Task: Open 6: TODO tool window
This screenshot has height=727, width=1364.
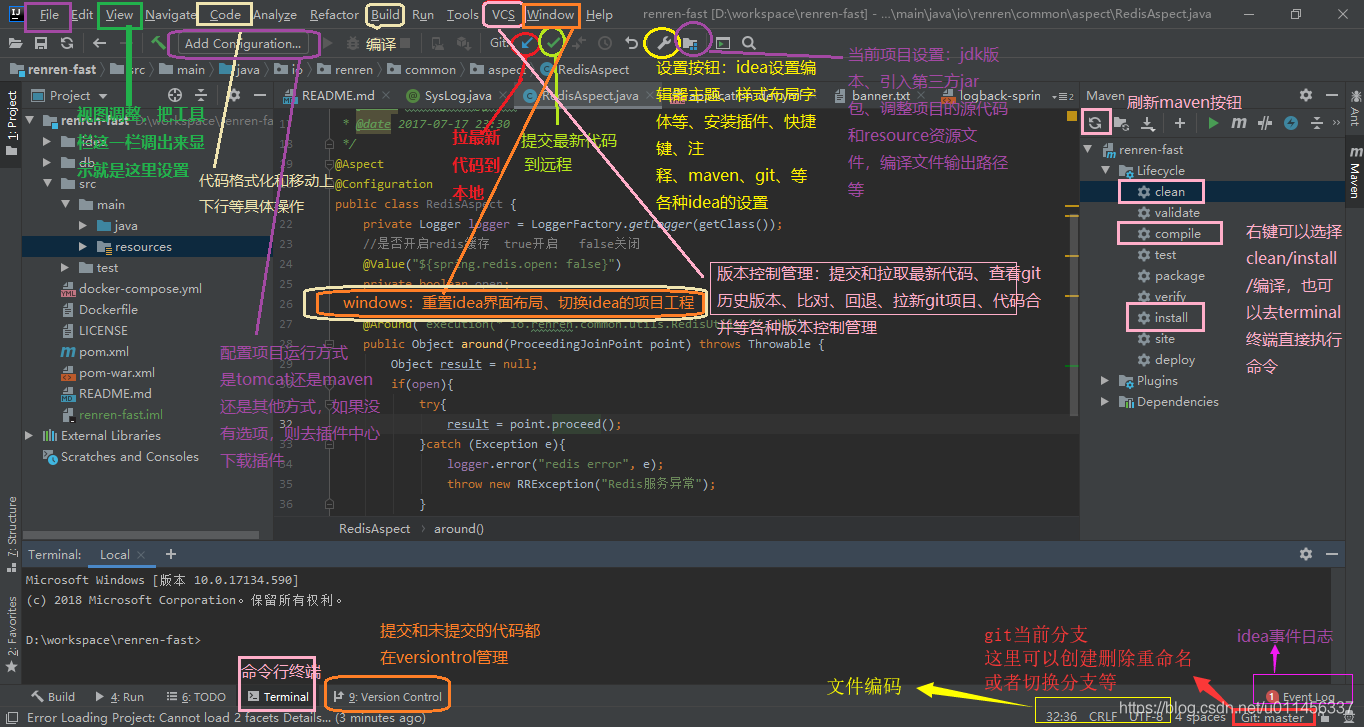Action: pyautogui.click(x=197, y=697)
